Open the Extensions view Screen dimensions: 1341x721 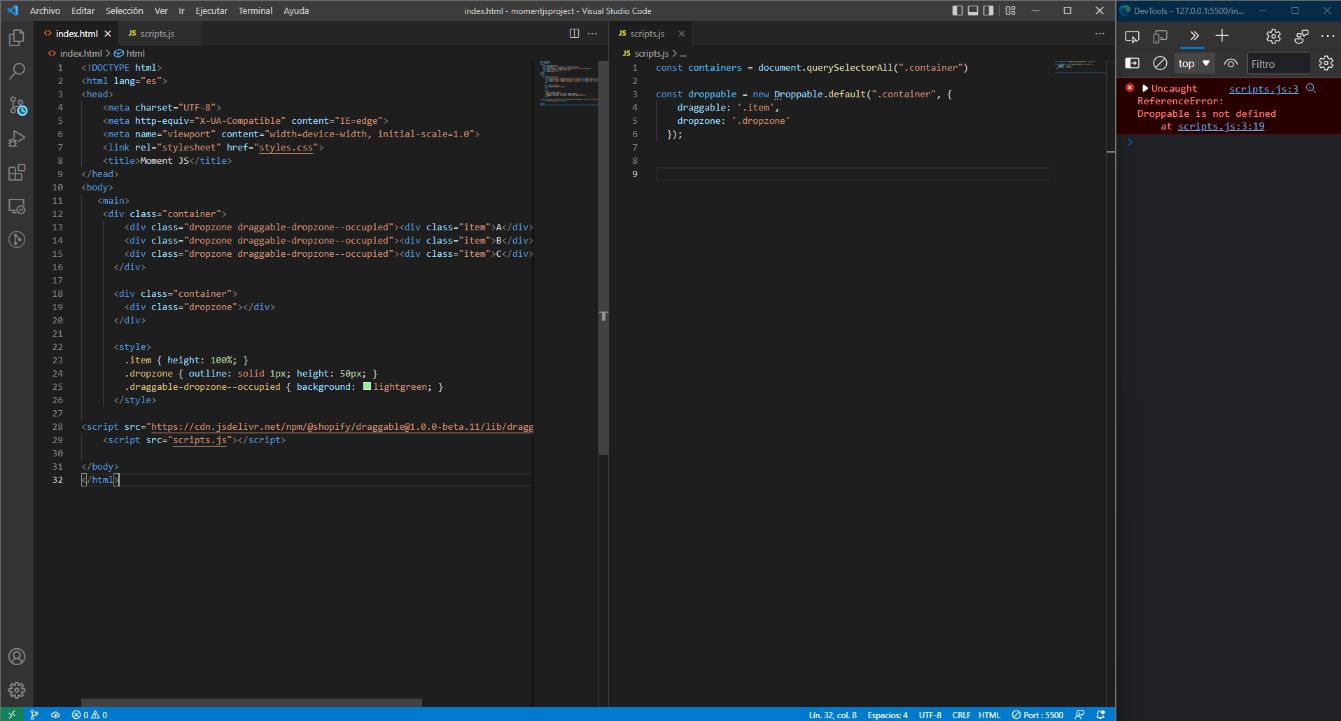point(16,172)
